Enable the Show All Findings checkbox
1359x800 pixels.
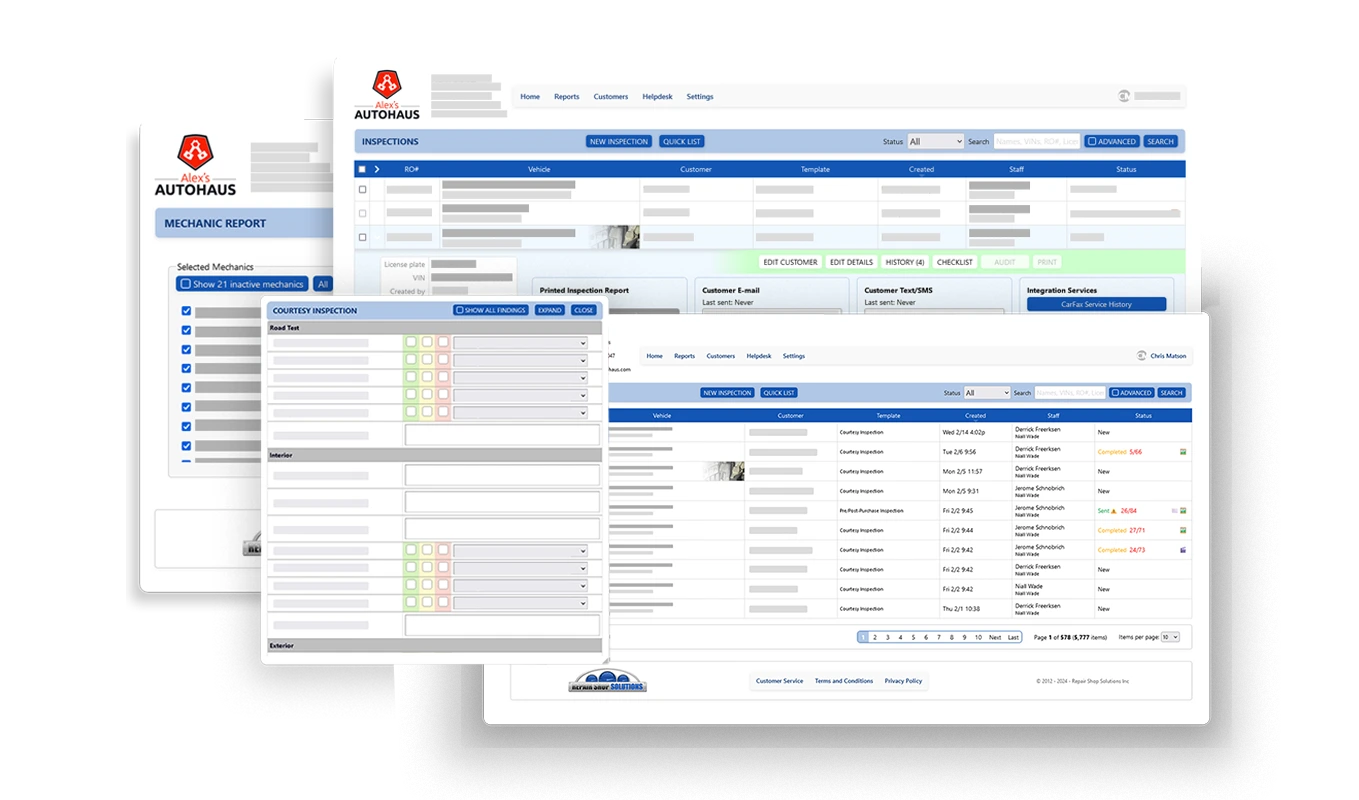(460, 310)
